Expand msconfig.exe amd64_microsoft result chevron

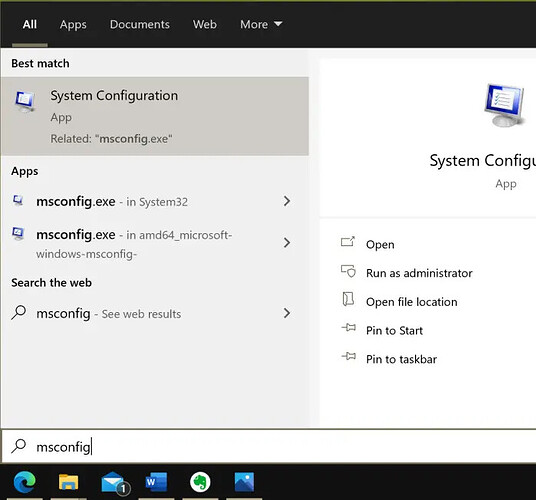[x=287, y=243]
